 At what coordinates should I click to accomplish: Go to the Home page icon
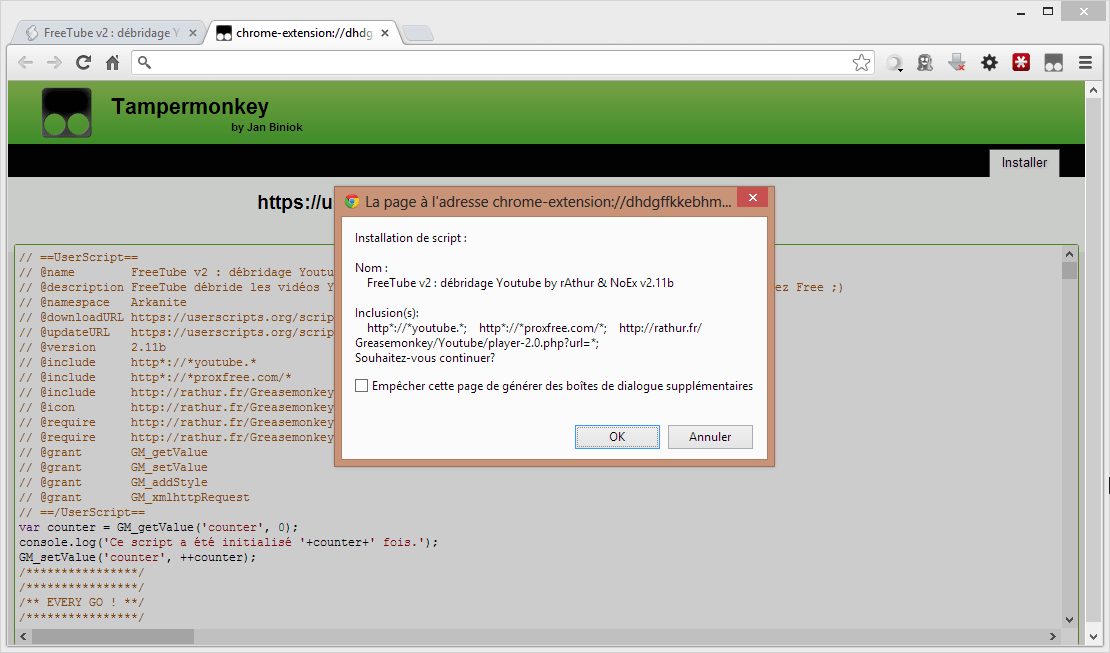113,62
